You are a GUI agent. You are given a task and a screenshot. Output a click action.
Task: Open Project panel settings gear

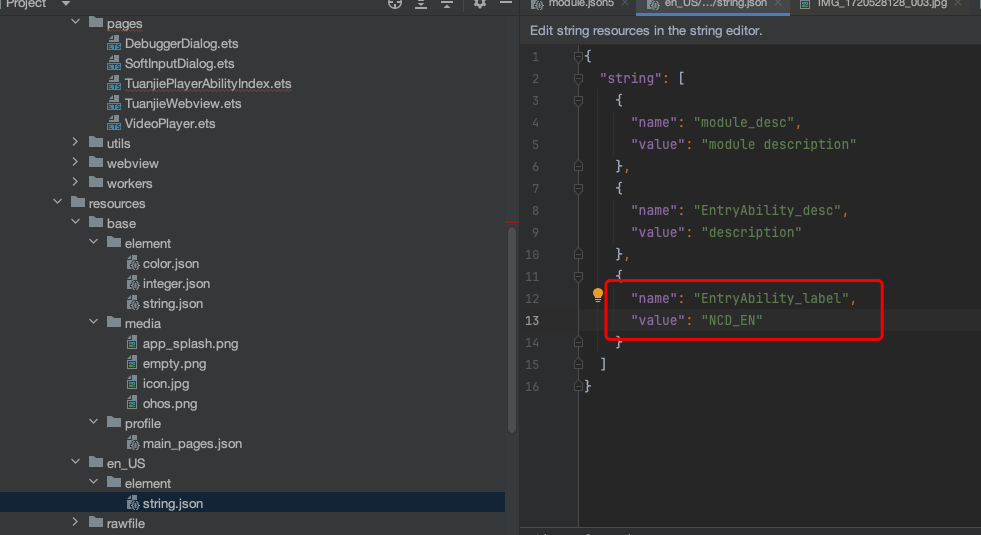[480, 4]
